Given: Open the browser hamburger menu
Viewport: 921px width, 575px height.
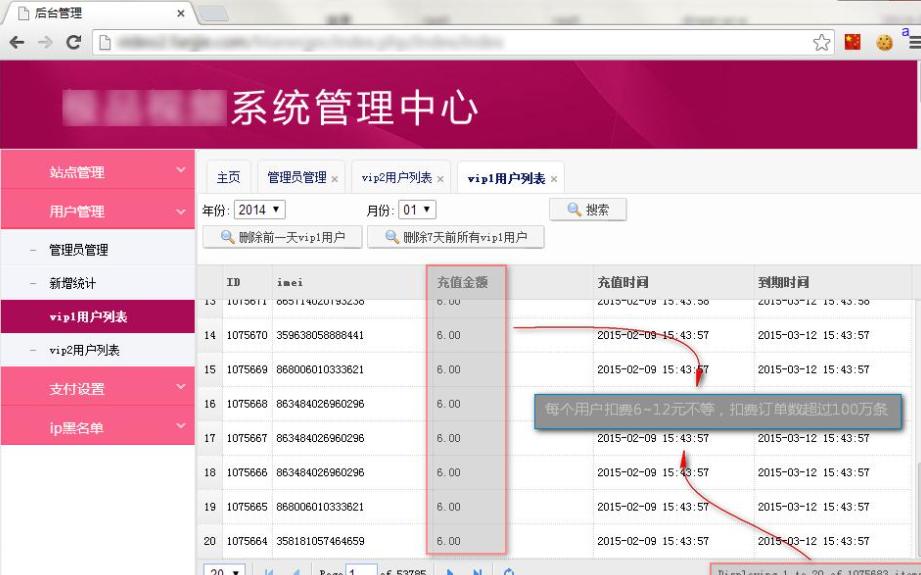Looking at the screenshot, I should 915,42.
